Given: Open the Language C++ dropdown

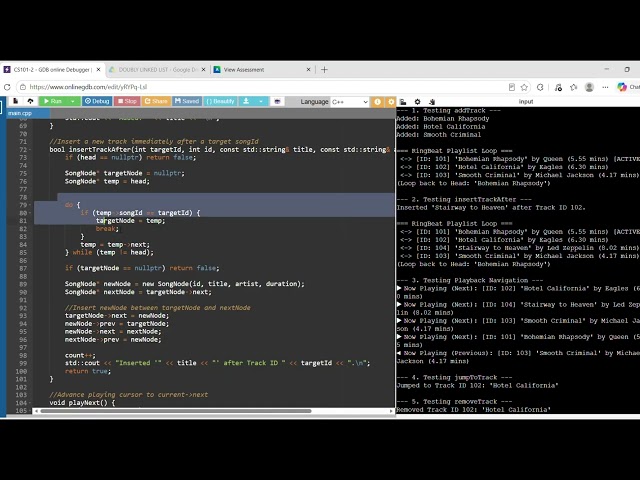Looking at the screenshot, I should click(350, 102).
